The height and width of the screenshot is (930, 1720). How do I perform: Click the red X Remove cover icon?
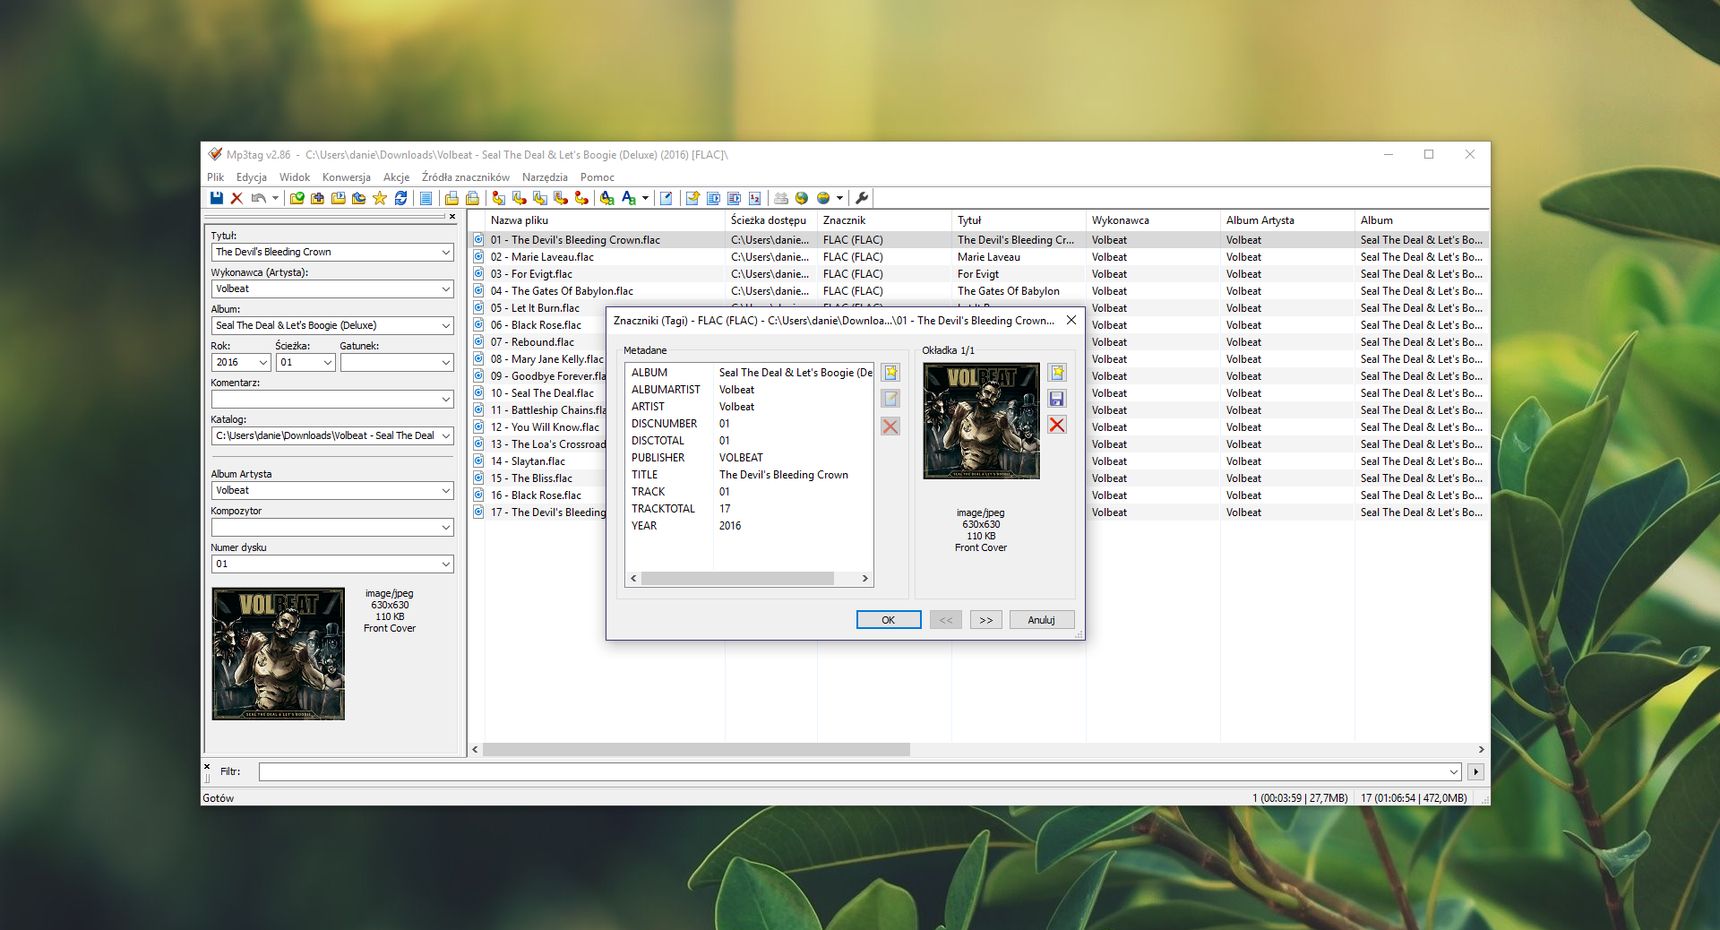(x=1057, y=425)
